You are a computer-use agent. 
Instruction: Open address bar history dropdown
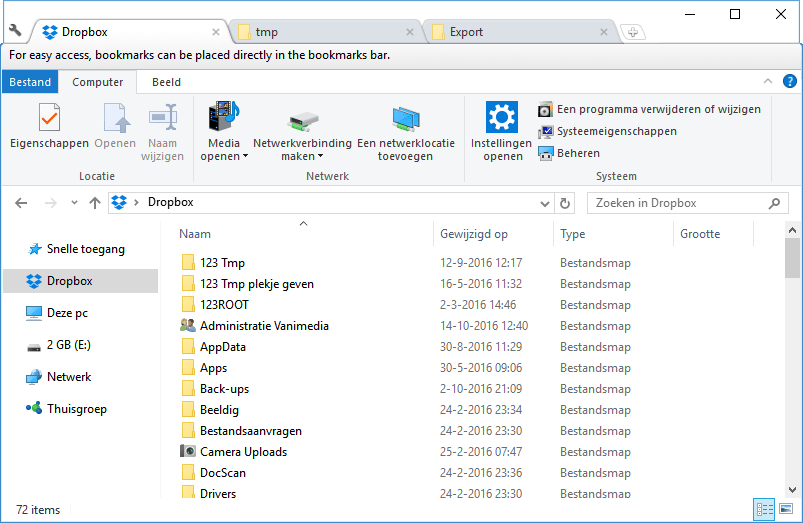point(545,203)
